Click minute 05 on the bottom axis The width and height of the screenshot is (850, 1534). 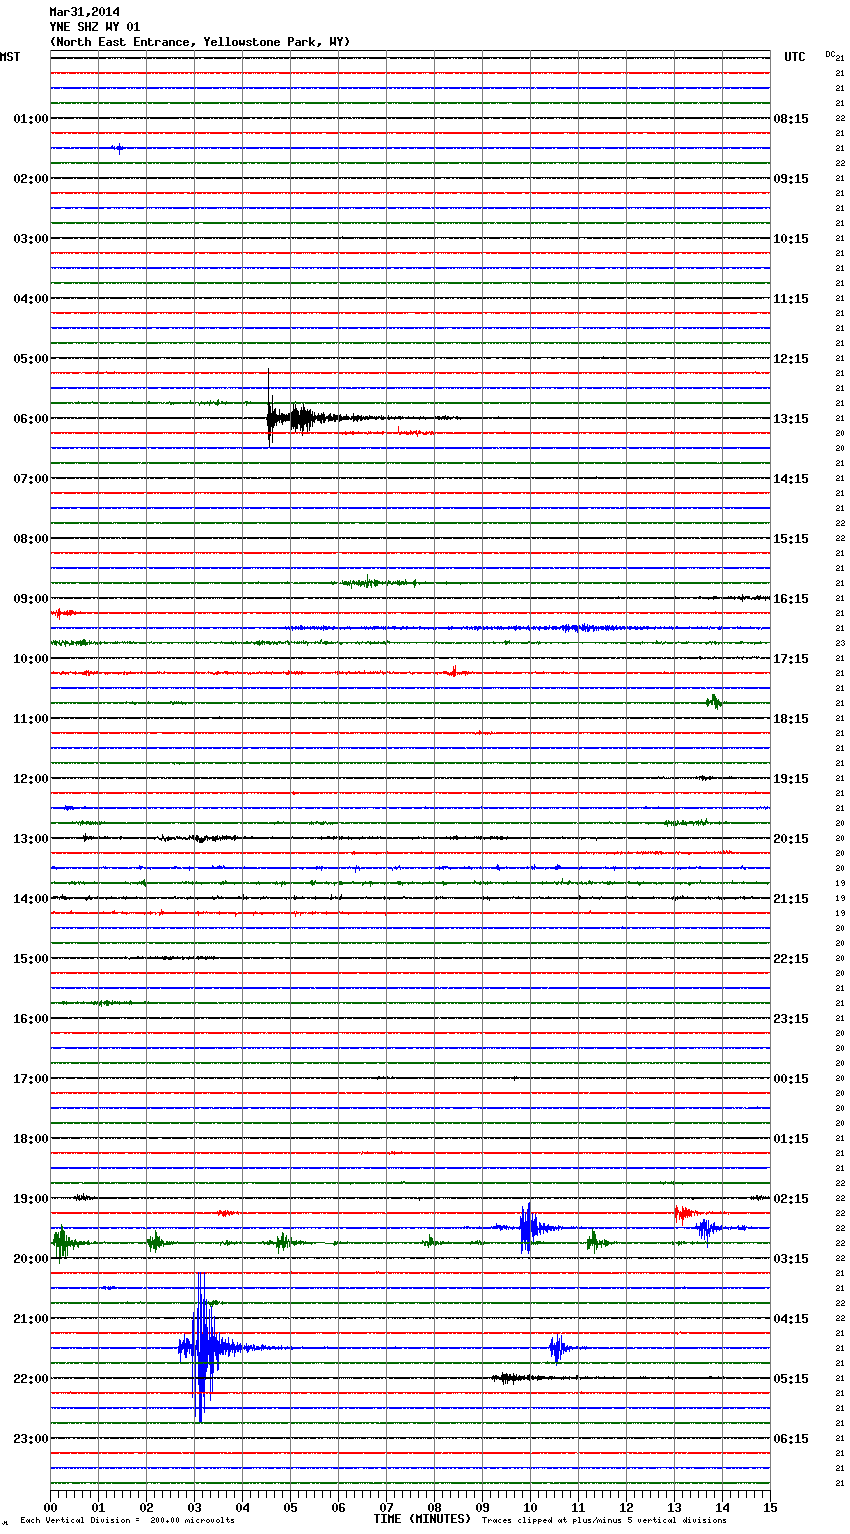(290, 1507)
